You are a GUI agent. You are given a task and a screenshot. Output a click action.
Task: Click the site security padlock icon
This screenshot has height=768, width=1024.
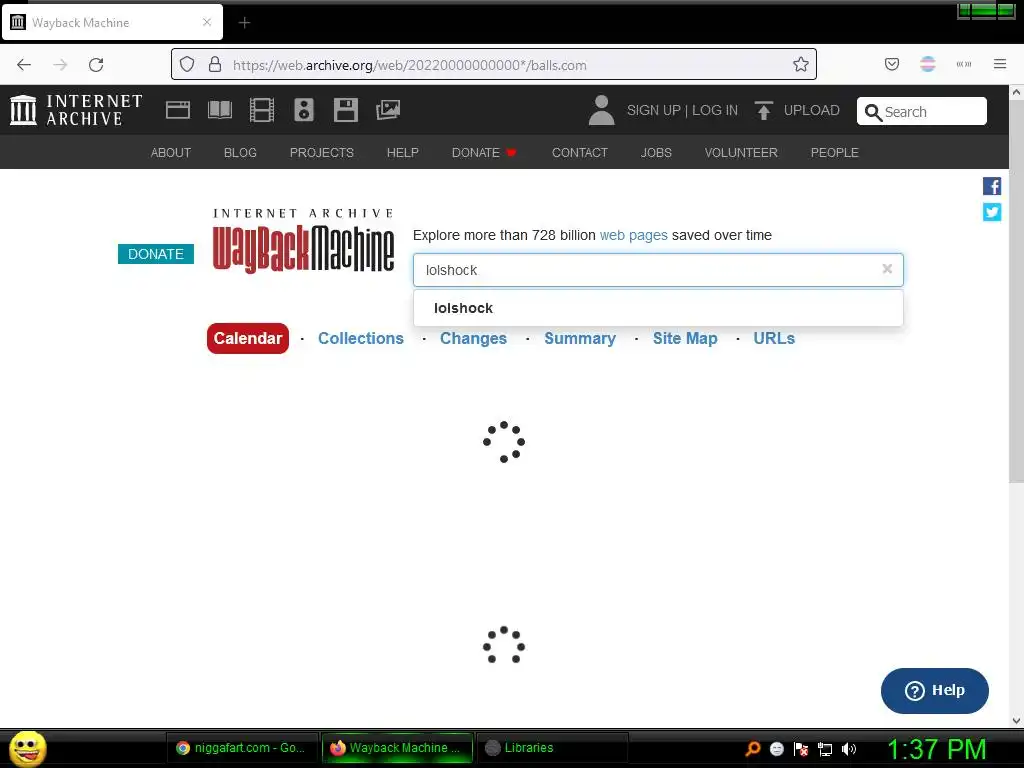point(215,64)
